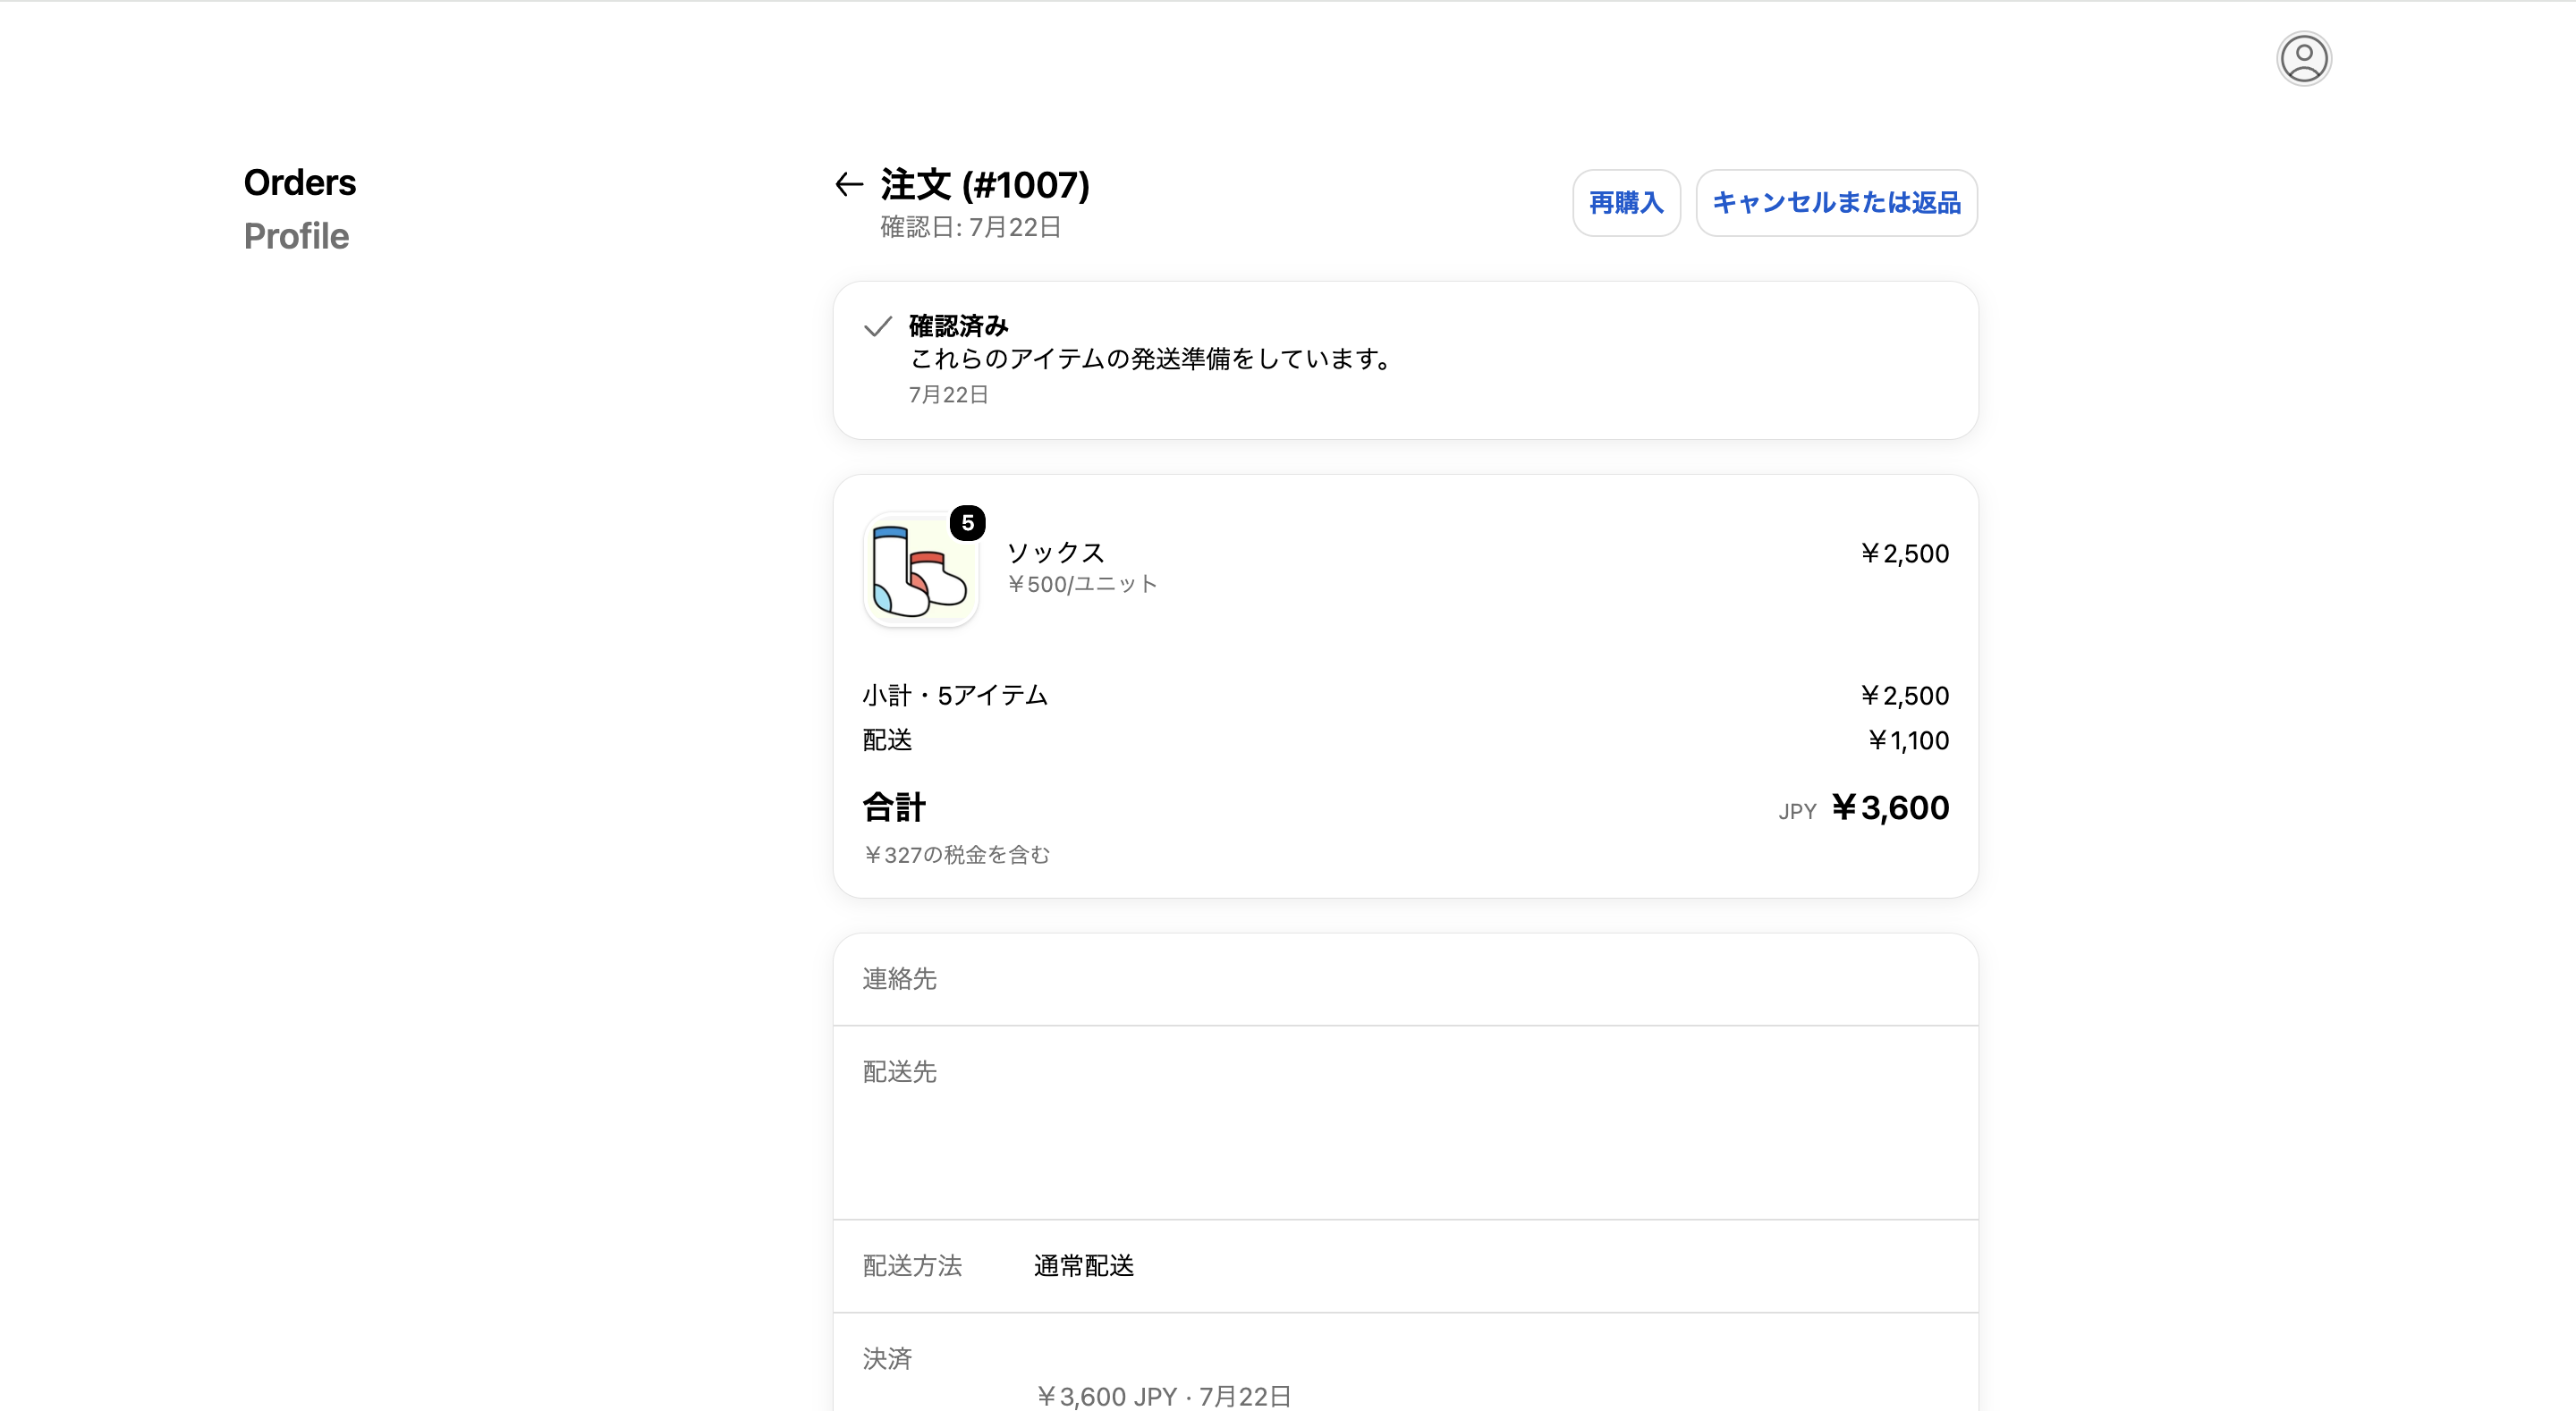Select the 通常配送 shipping method value
This screenshot has height=1411, width=2576.
pyautogui.click(x=1084, y=1266)
